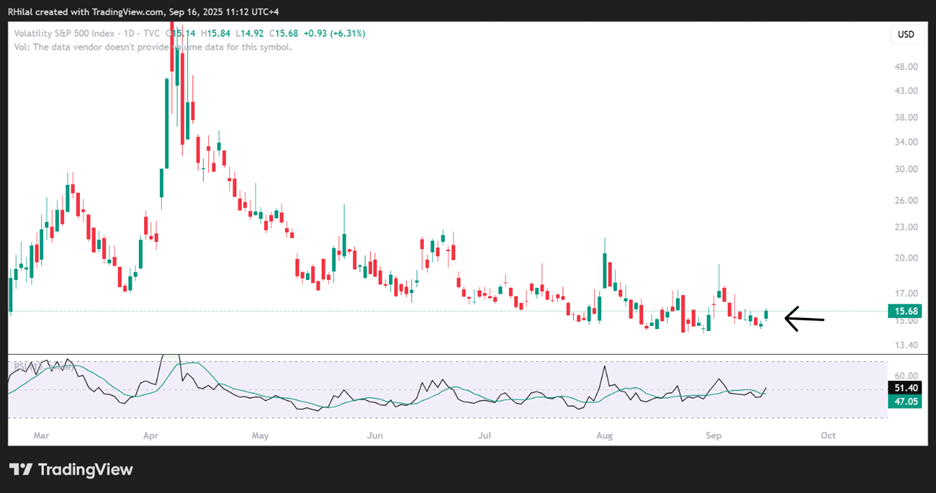Select the 15.68 current price label

pyautogui.click(x=906, y=312)
